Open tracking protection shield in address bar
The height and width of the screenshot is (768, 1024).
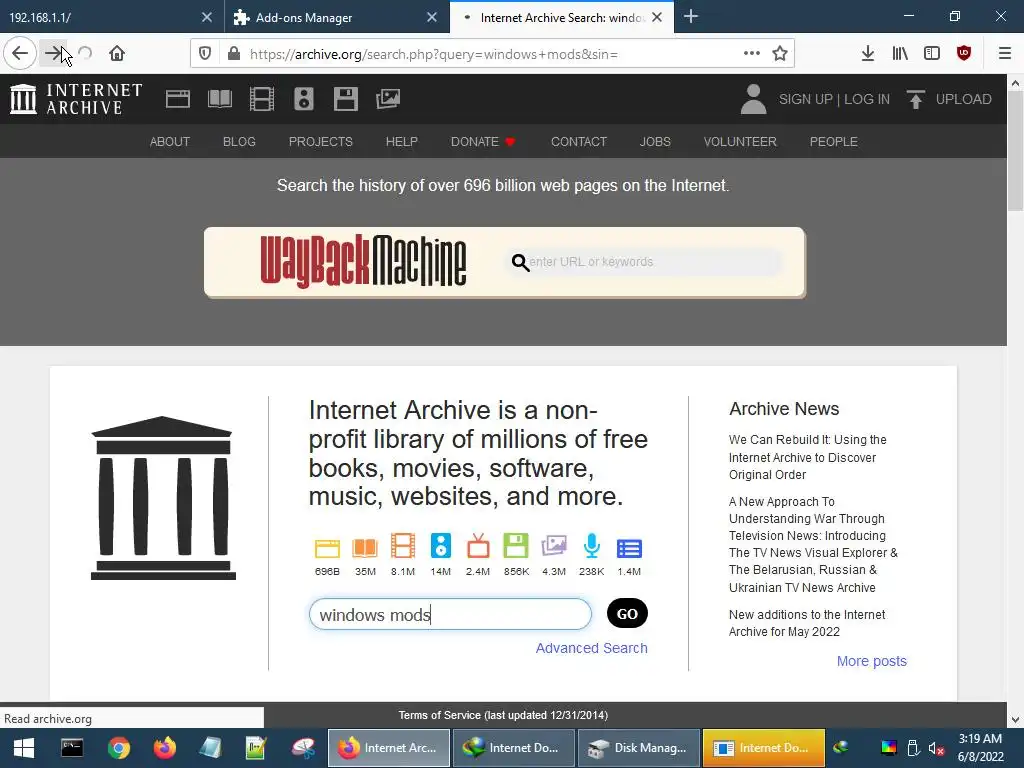click(205, 54)
